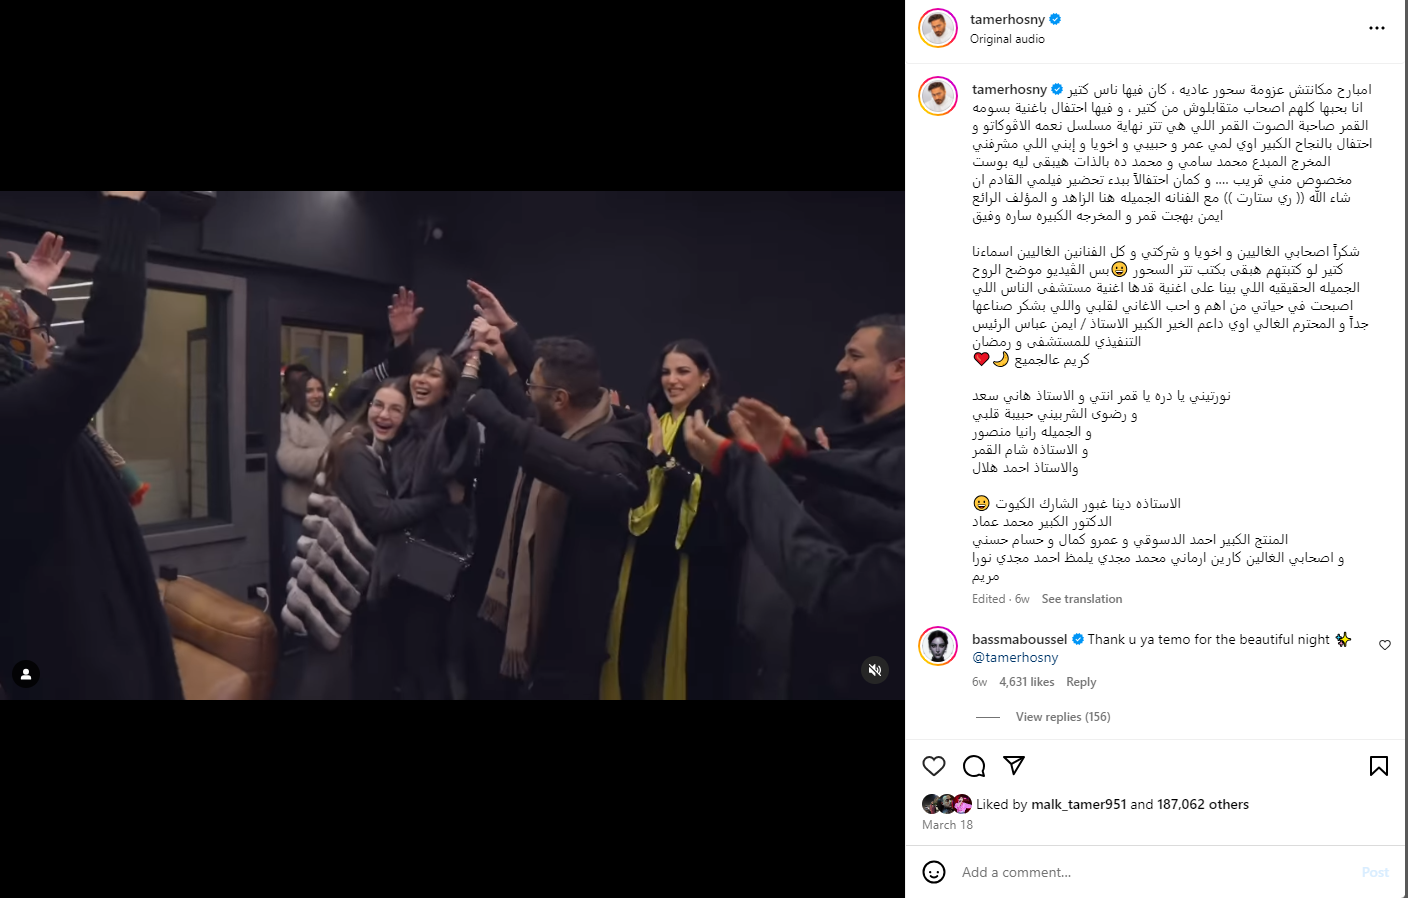View 4,631 likes on the comment
Screen dimensions: 1408x898
tap(1027, 682)
